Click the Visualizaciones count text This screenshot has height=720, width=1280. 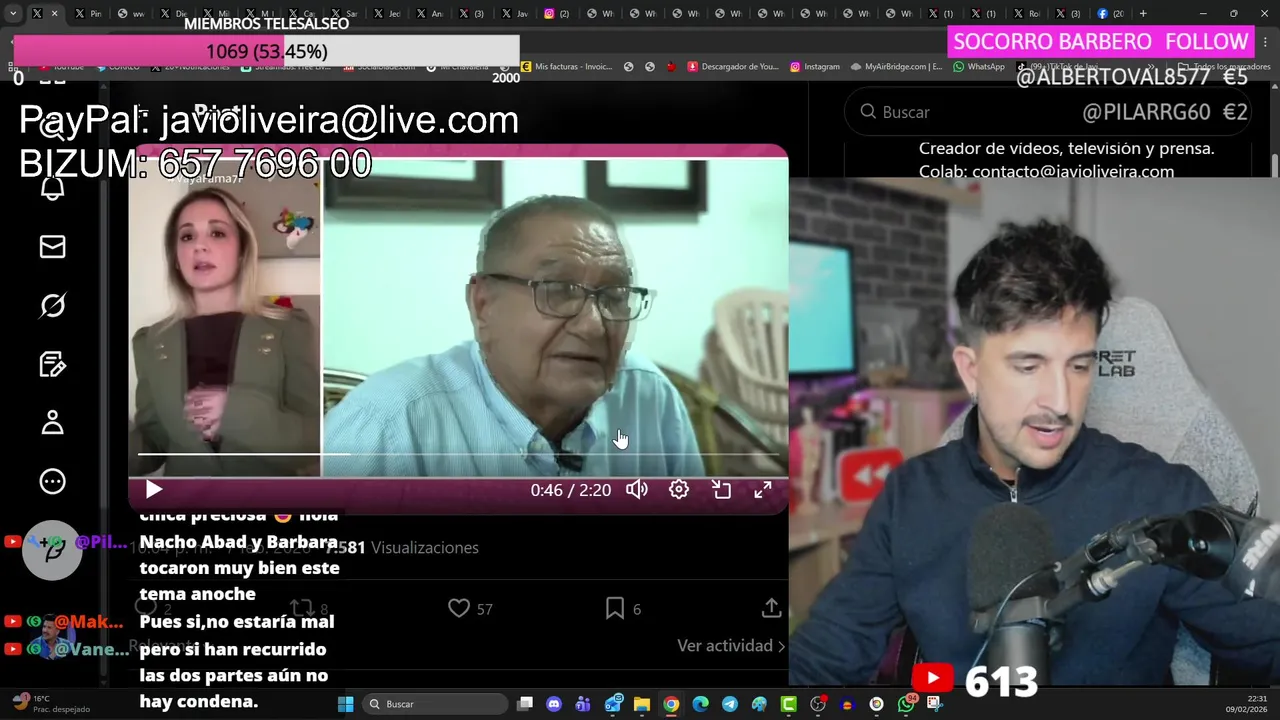424,548
